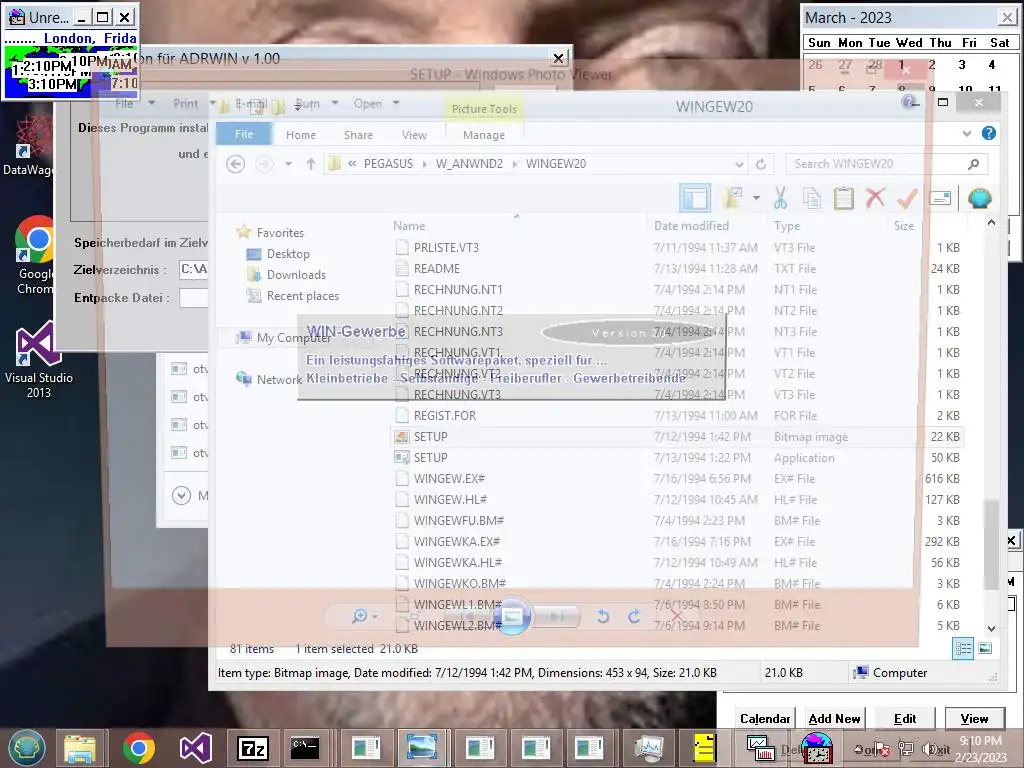This screenshot has width=1024, height=768.
Task: Select the REGIST.FOR file
Action: click(x=445, y=415)
